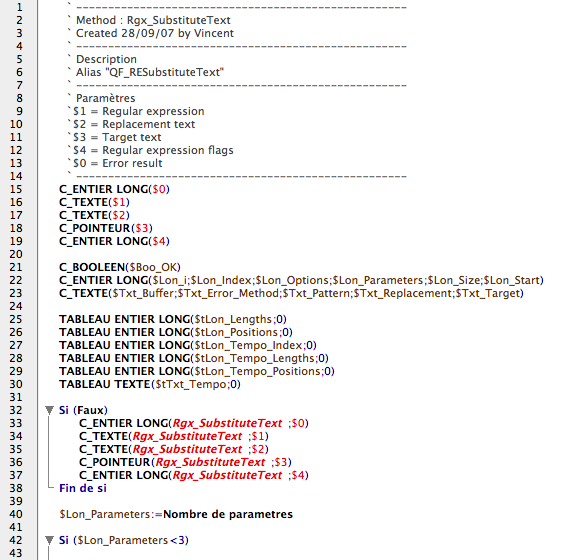Click the TABLEAU TEXTE command on line 30
Image resolution: width=583 pixels, height=560 pixels.
click(x=104, y=384)
